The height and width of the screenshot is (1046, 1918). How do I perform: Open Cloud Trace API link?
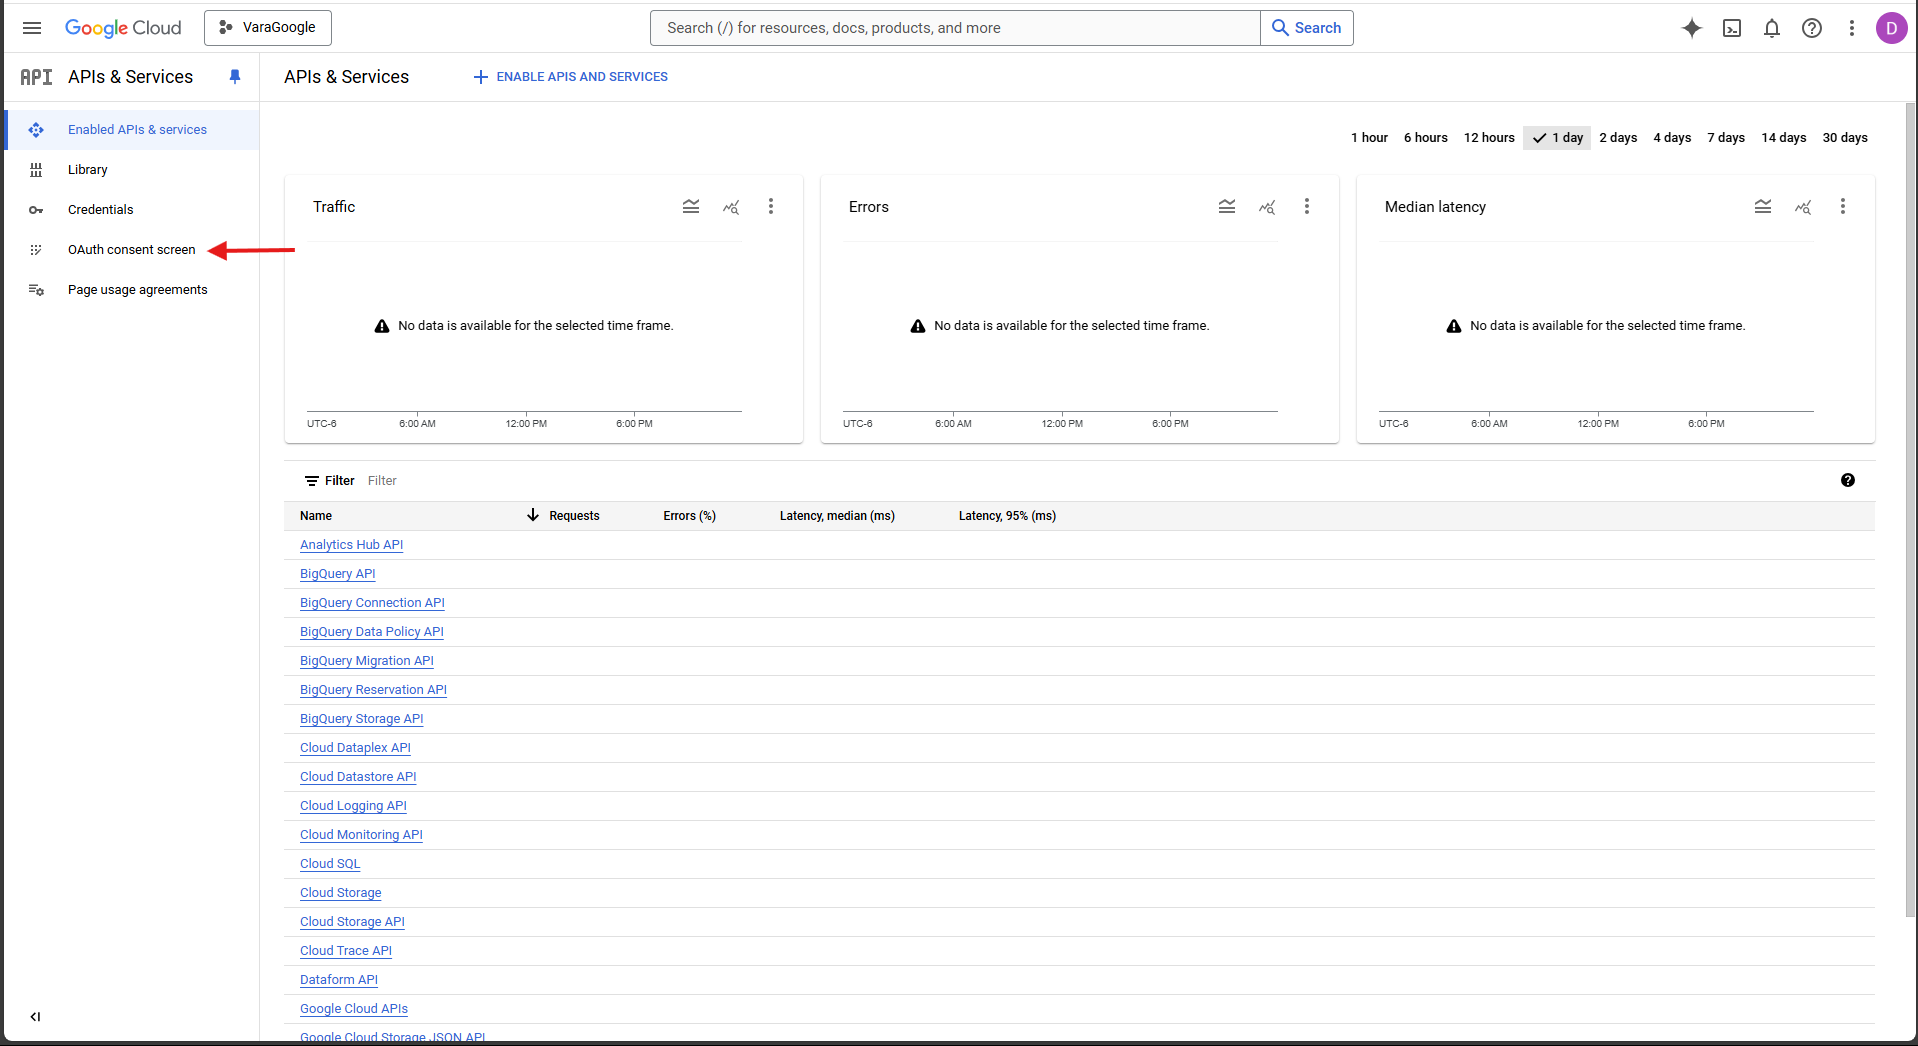[x=346, y=951]
